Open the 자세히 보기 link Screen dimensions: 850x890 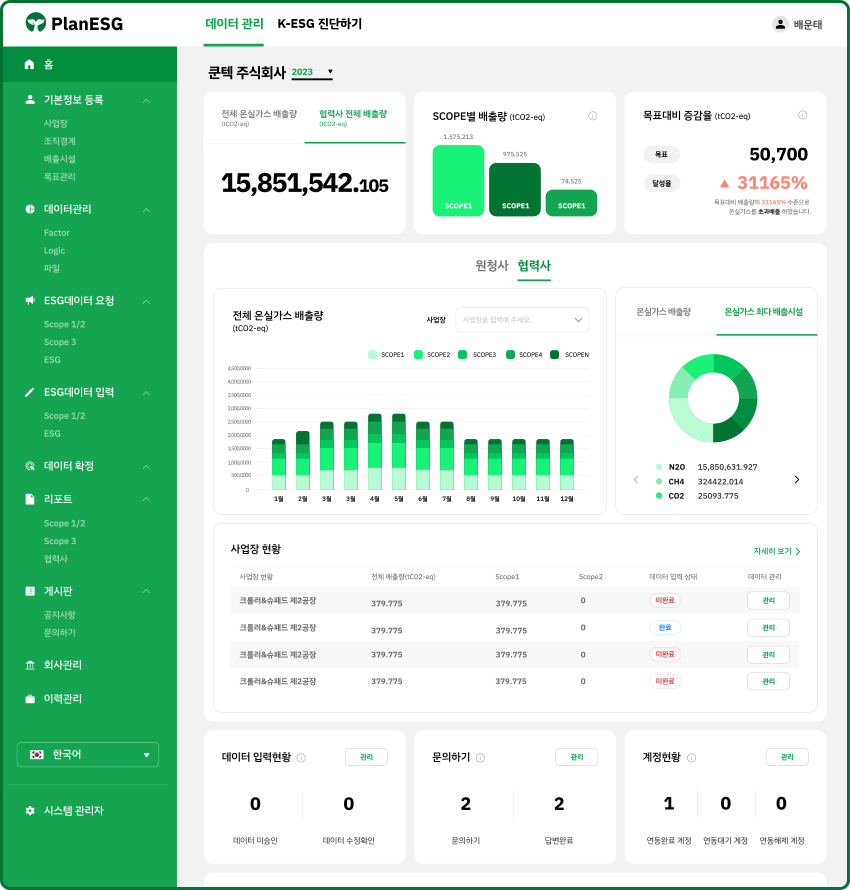point(776,551)
